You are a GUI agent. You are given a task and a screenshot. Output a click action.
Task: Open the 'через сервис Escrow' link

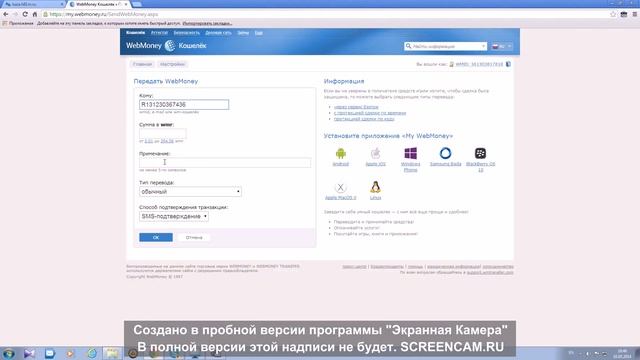[356, 107]
